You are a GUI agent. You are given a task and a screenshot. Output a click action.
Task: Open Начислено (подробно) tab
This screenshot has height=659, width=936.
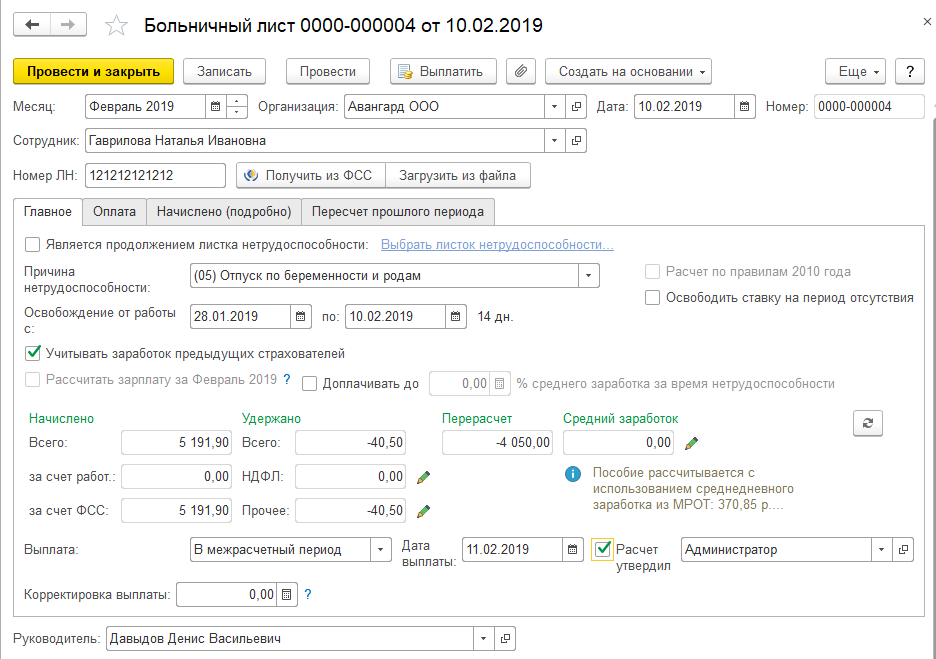tap(223, 212)
